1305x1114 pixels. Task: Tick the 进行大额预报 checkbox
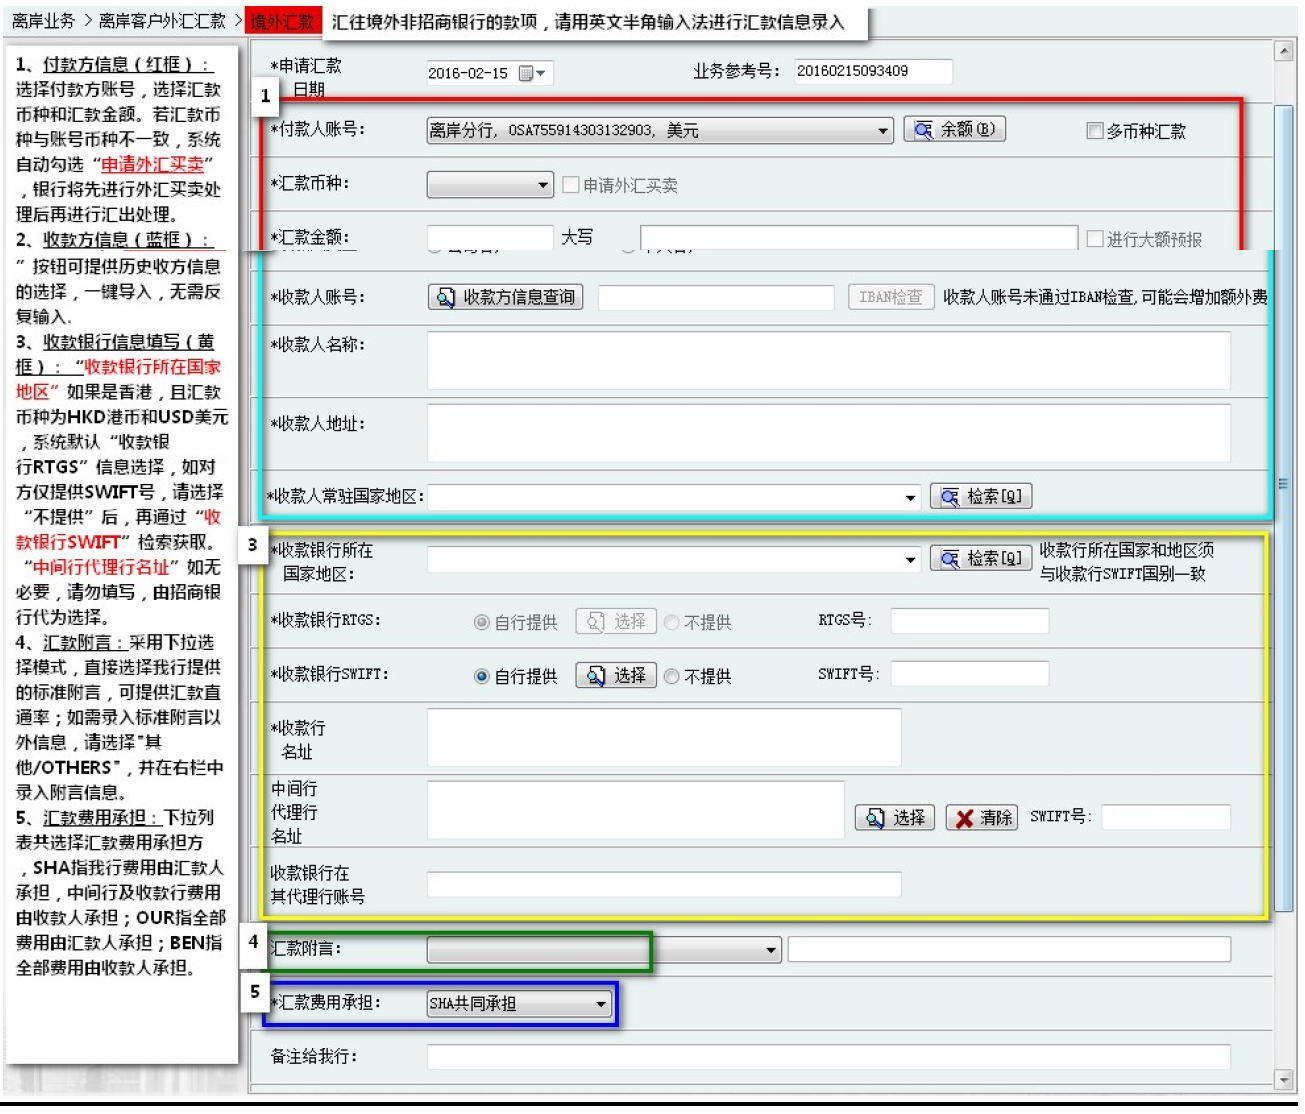click(x=1094, y=239)
